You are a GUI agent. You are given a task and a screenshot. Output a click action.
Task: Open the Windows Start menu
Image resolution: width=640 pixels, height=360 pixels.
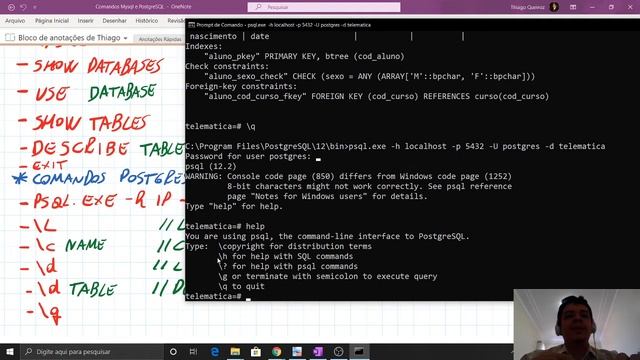(10, 351)
